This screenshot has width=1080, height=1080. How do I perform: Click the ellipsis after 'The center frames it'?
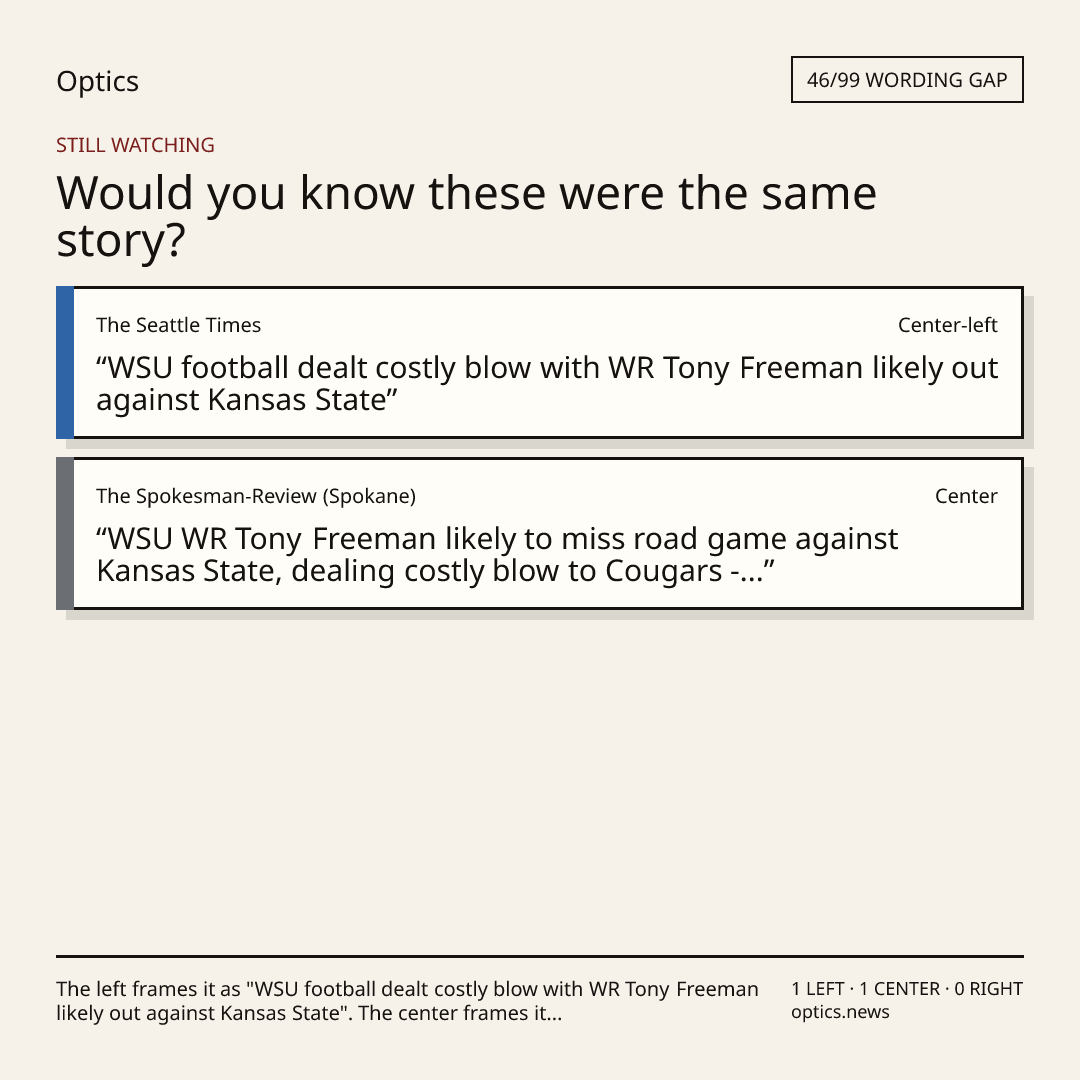(x=554, y=1018)
